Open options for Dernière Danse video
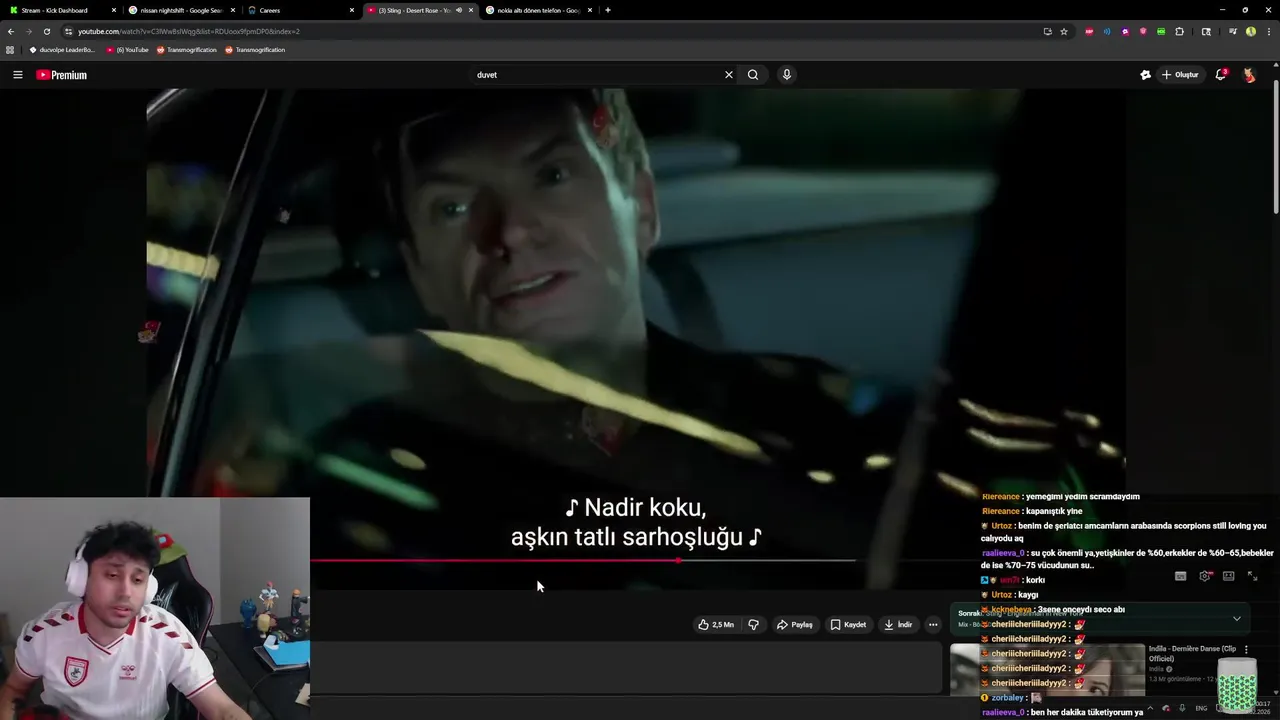This screenshot has height=720, width=1280. (x=1246, y=650)
